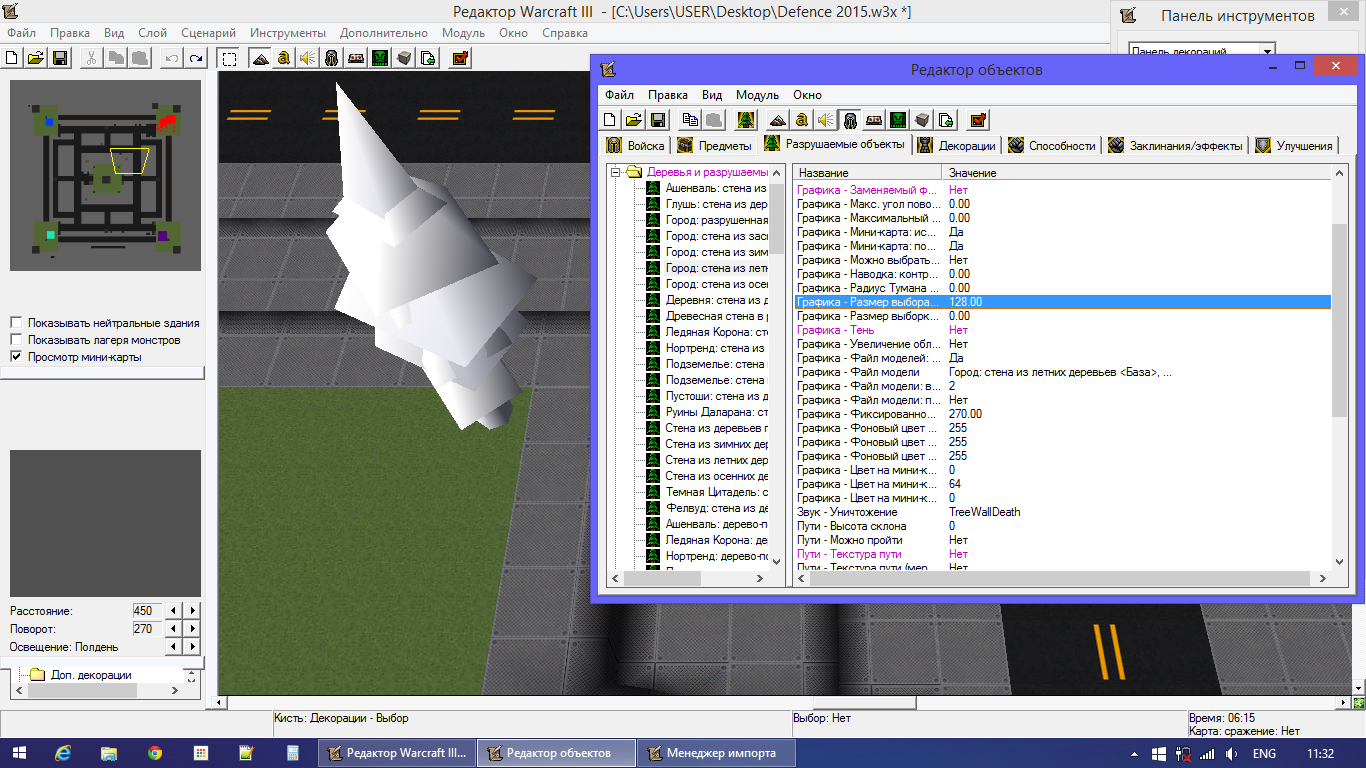1366x768 pixels.
Task: Activate the selection brush tool
Action: [229, 58]
